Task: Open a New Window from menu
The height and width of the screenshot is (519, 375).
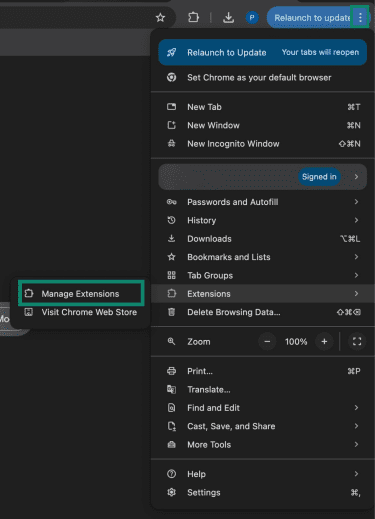Action: (x=263, y=125)
